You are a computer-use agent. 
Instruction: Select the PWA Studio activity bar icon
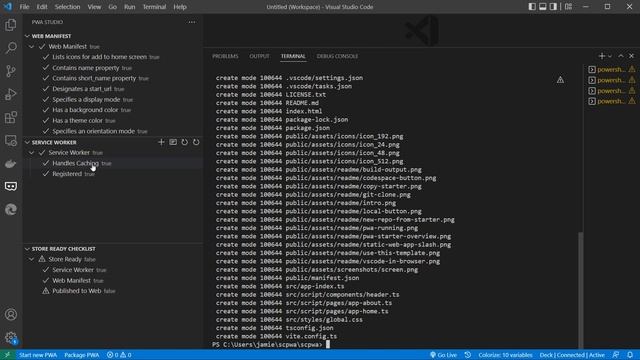click(x=11, y=187)
